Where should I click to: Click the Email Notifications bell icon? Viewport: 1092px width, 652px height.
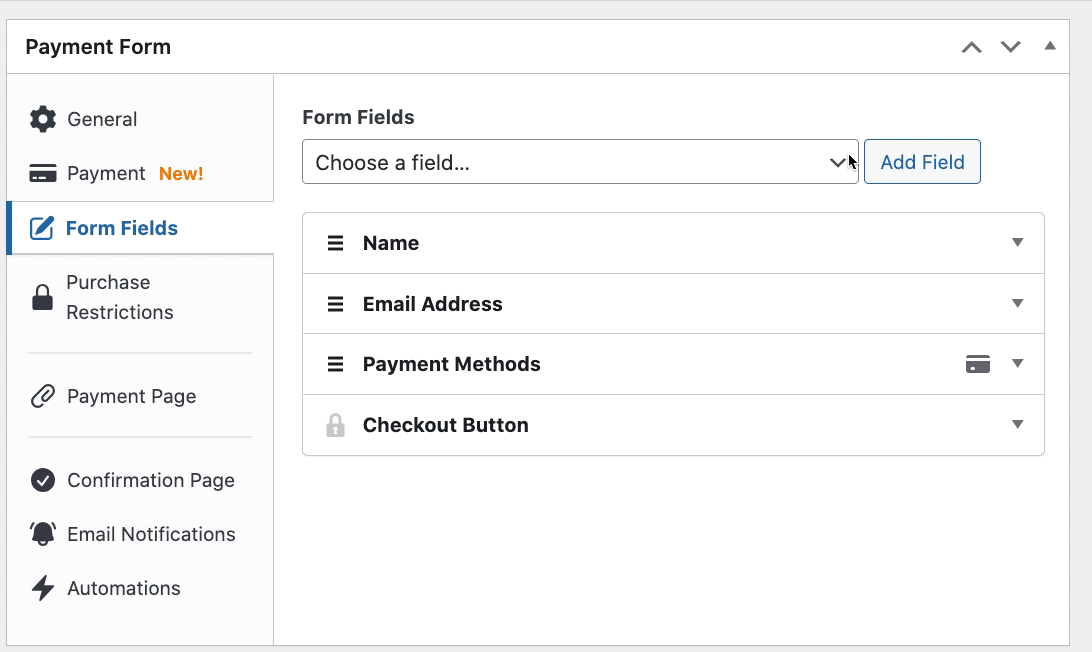click(x=43, y=534)
